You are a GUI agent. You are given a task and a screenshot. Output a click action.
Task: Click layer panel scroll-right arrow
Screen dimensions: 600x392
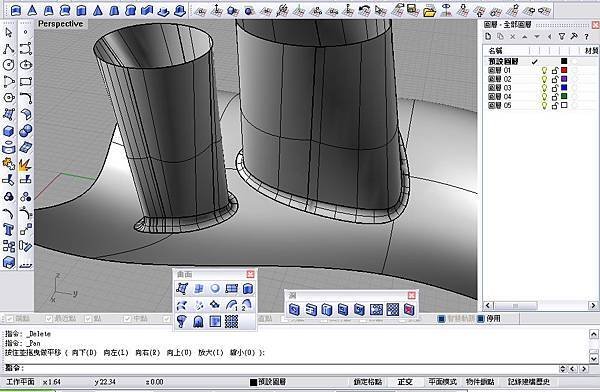pyautogui.click(x=593, y=305)
